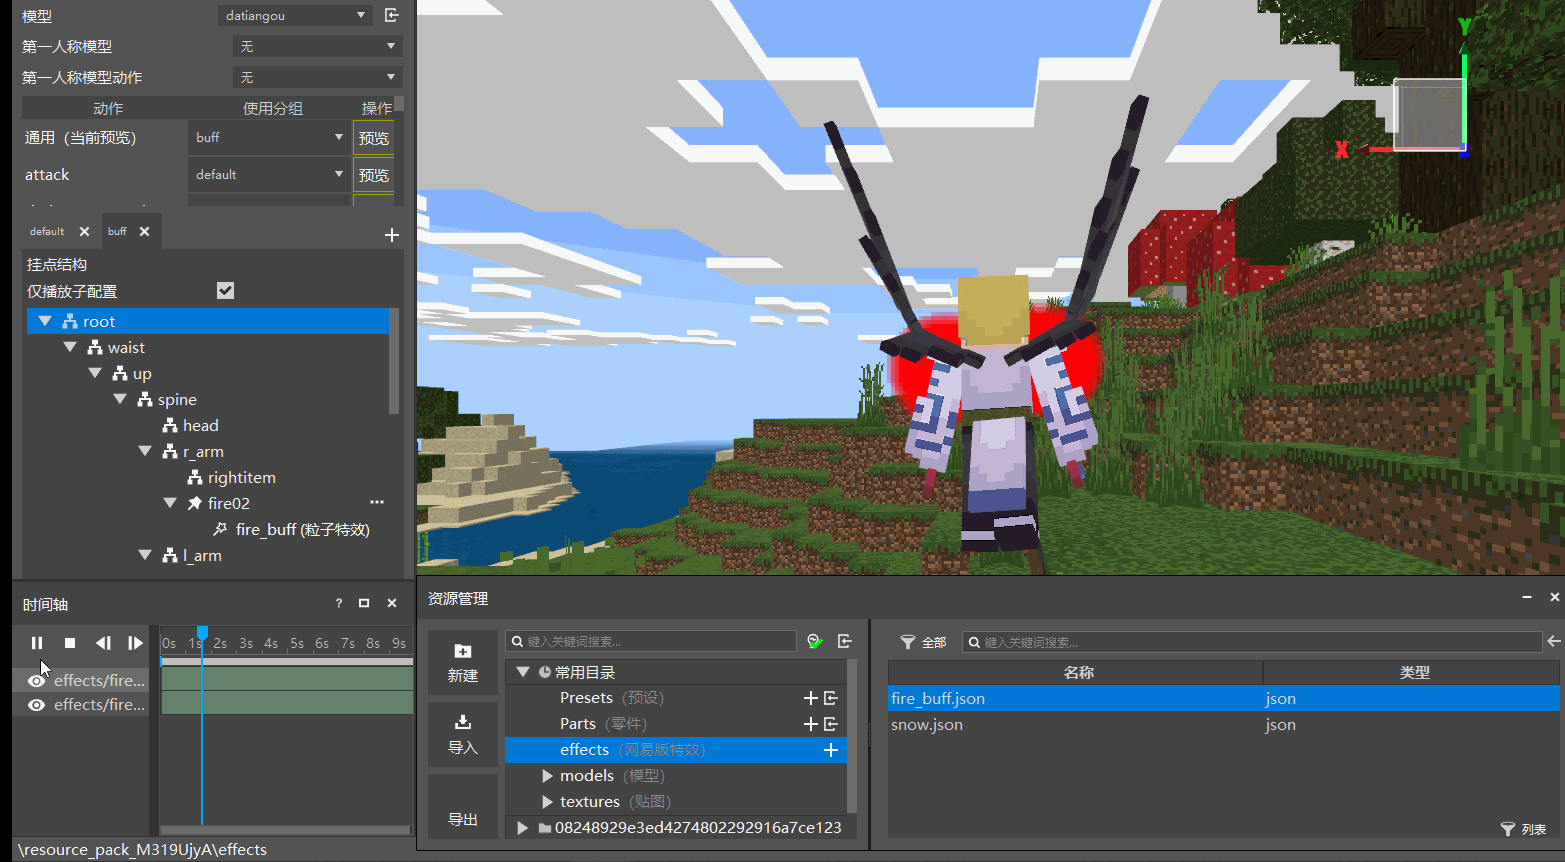Click the resource tree search field
This screenshot has height=862, width=1565.
[x=651, y=641]
